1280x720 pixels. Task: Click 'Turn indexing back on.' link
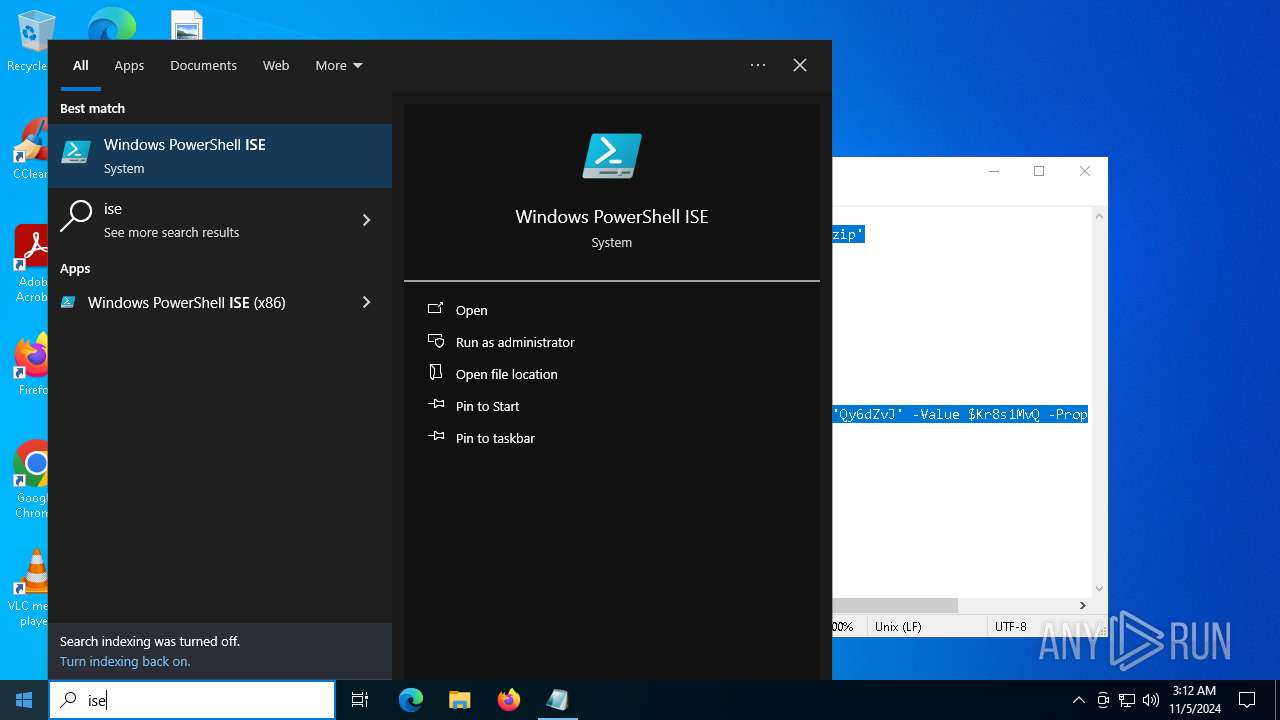(x=125, y=661)
